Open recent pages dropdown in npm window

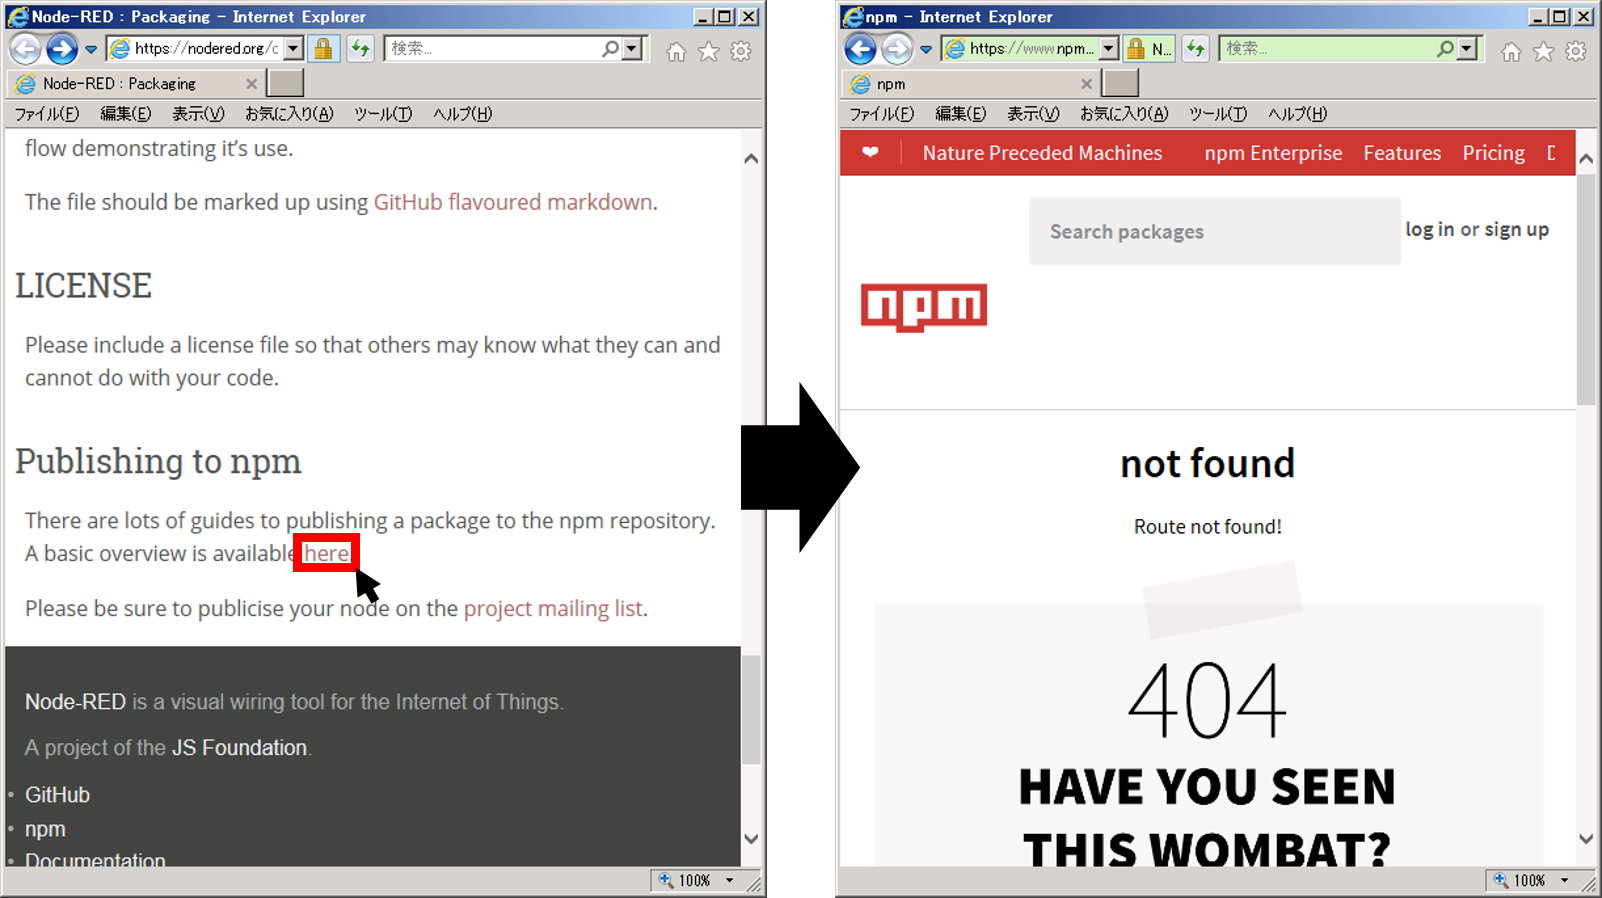(x=926, y=49)
